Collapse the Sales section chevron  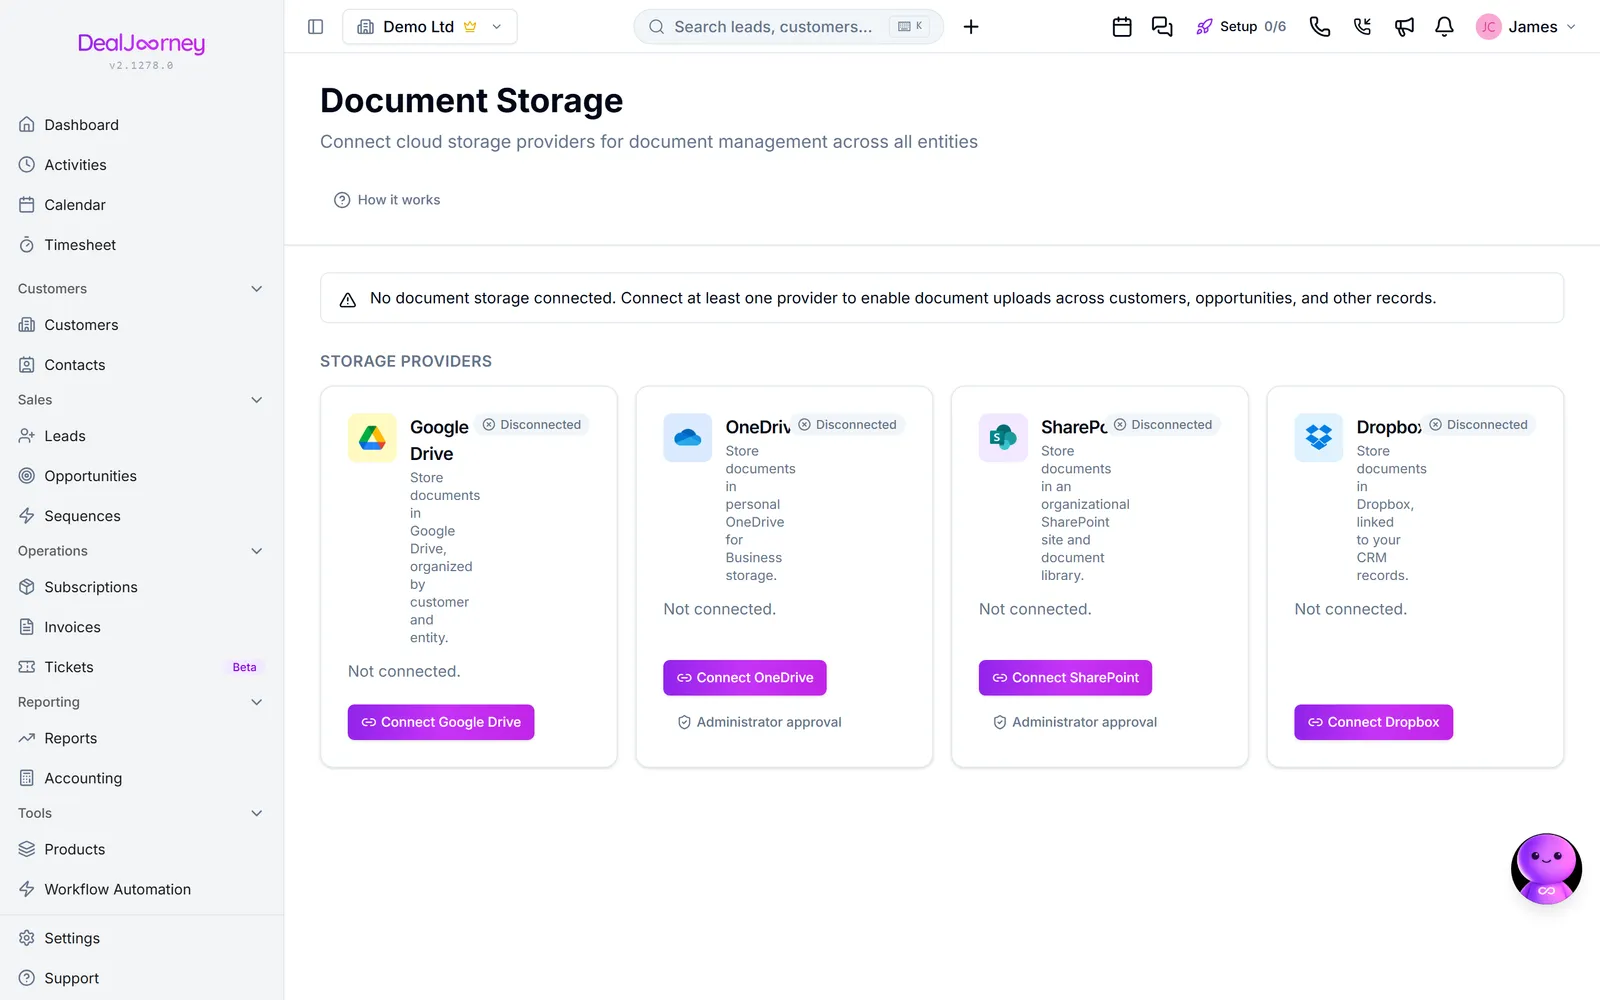tap(257, 400)
